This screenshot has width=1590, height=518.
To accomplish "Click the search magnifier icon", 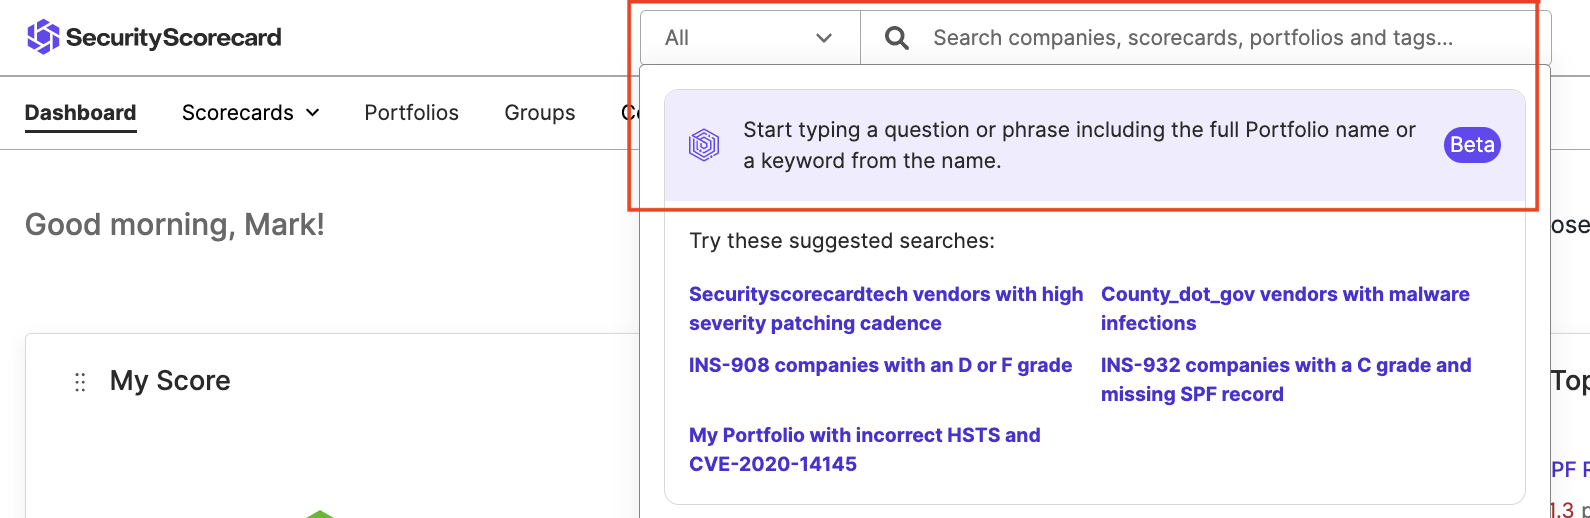I will (897, 38).
